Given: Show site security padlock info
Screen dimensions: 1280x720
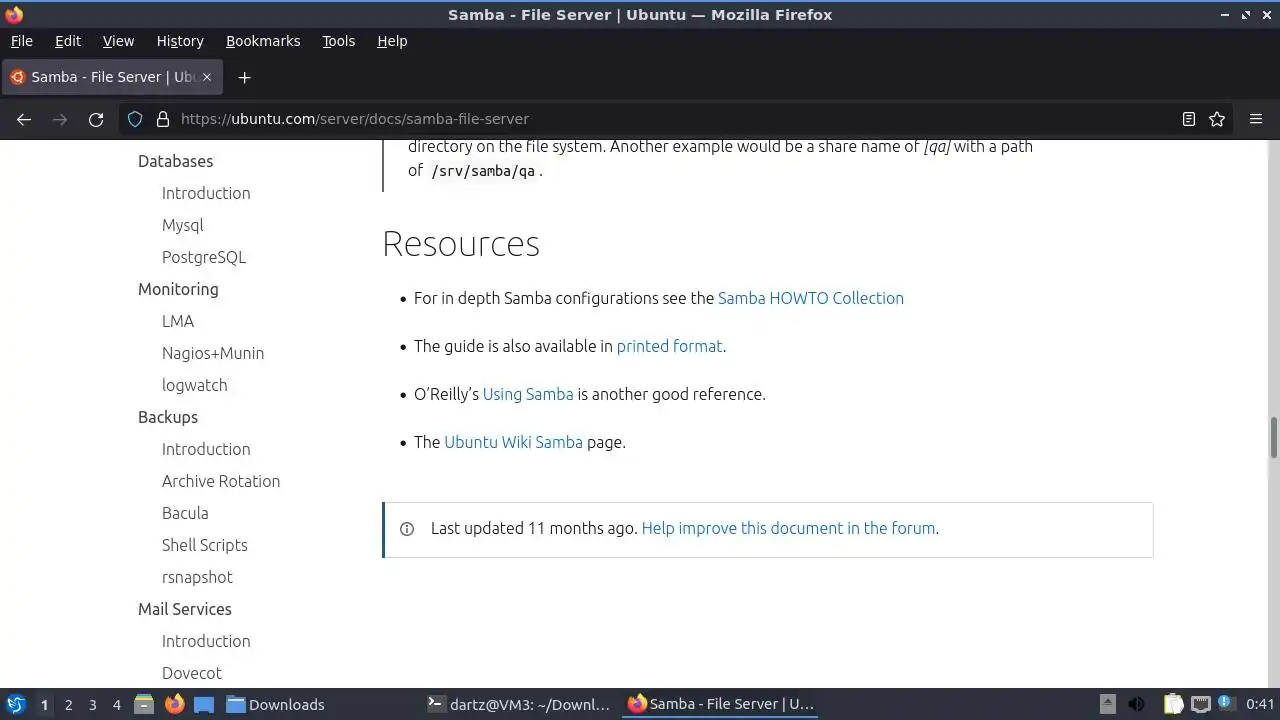Looking at the screenshot, I should (163, 119).
